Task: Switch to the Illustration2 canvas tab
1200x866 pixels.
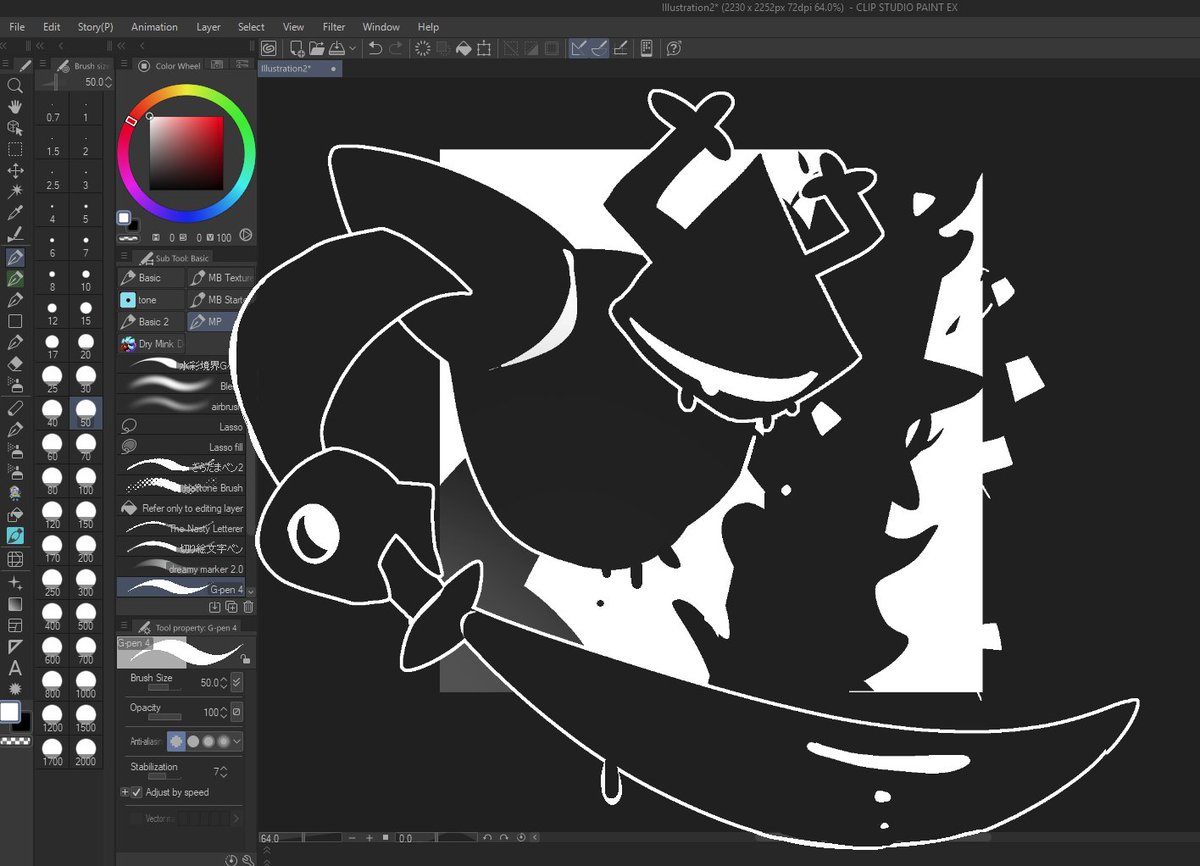Action: 299,68
